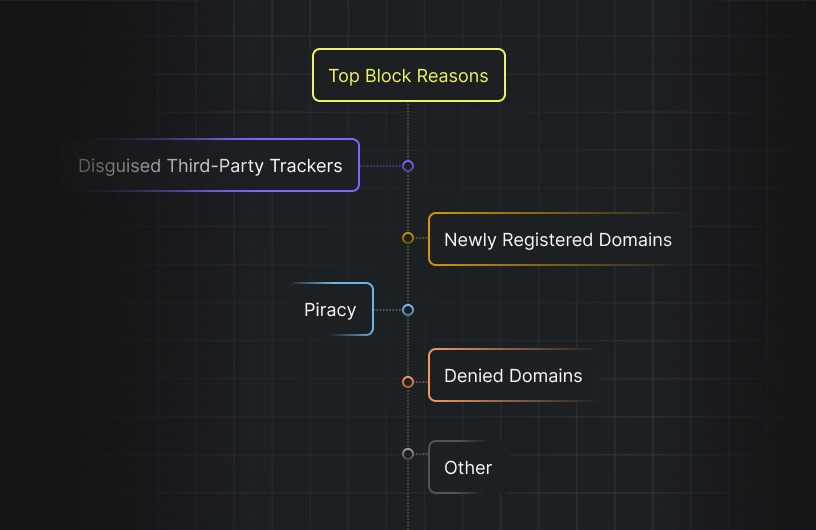Open the Newly Registered Domains node
This screenshot has height=530, width=816.
[557, 240]
